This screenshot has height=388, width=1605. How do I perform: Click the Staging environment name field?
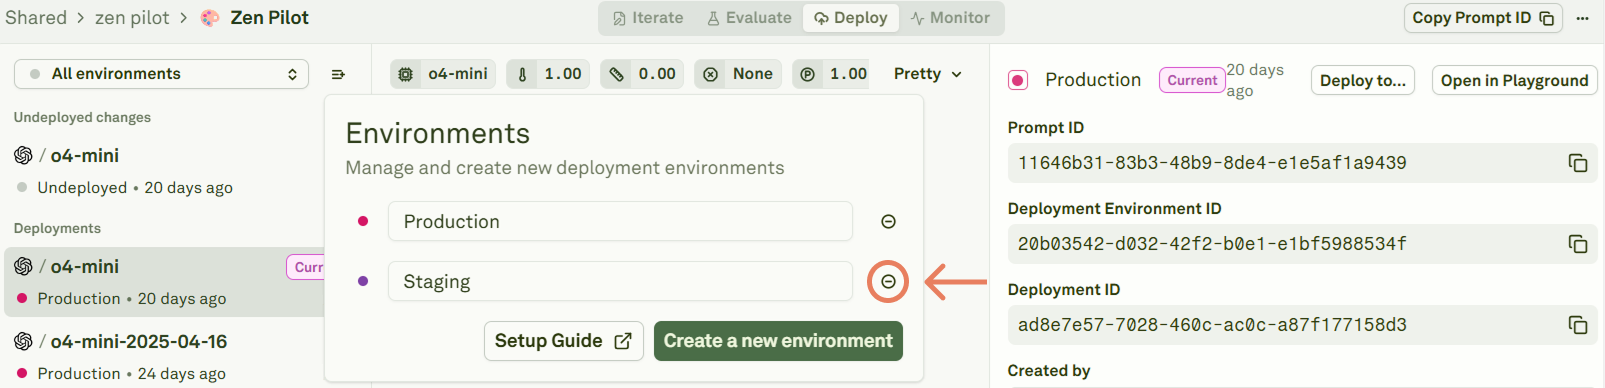(x=620, y=282)
